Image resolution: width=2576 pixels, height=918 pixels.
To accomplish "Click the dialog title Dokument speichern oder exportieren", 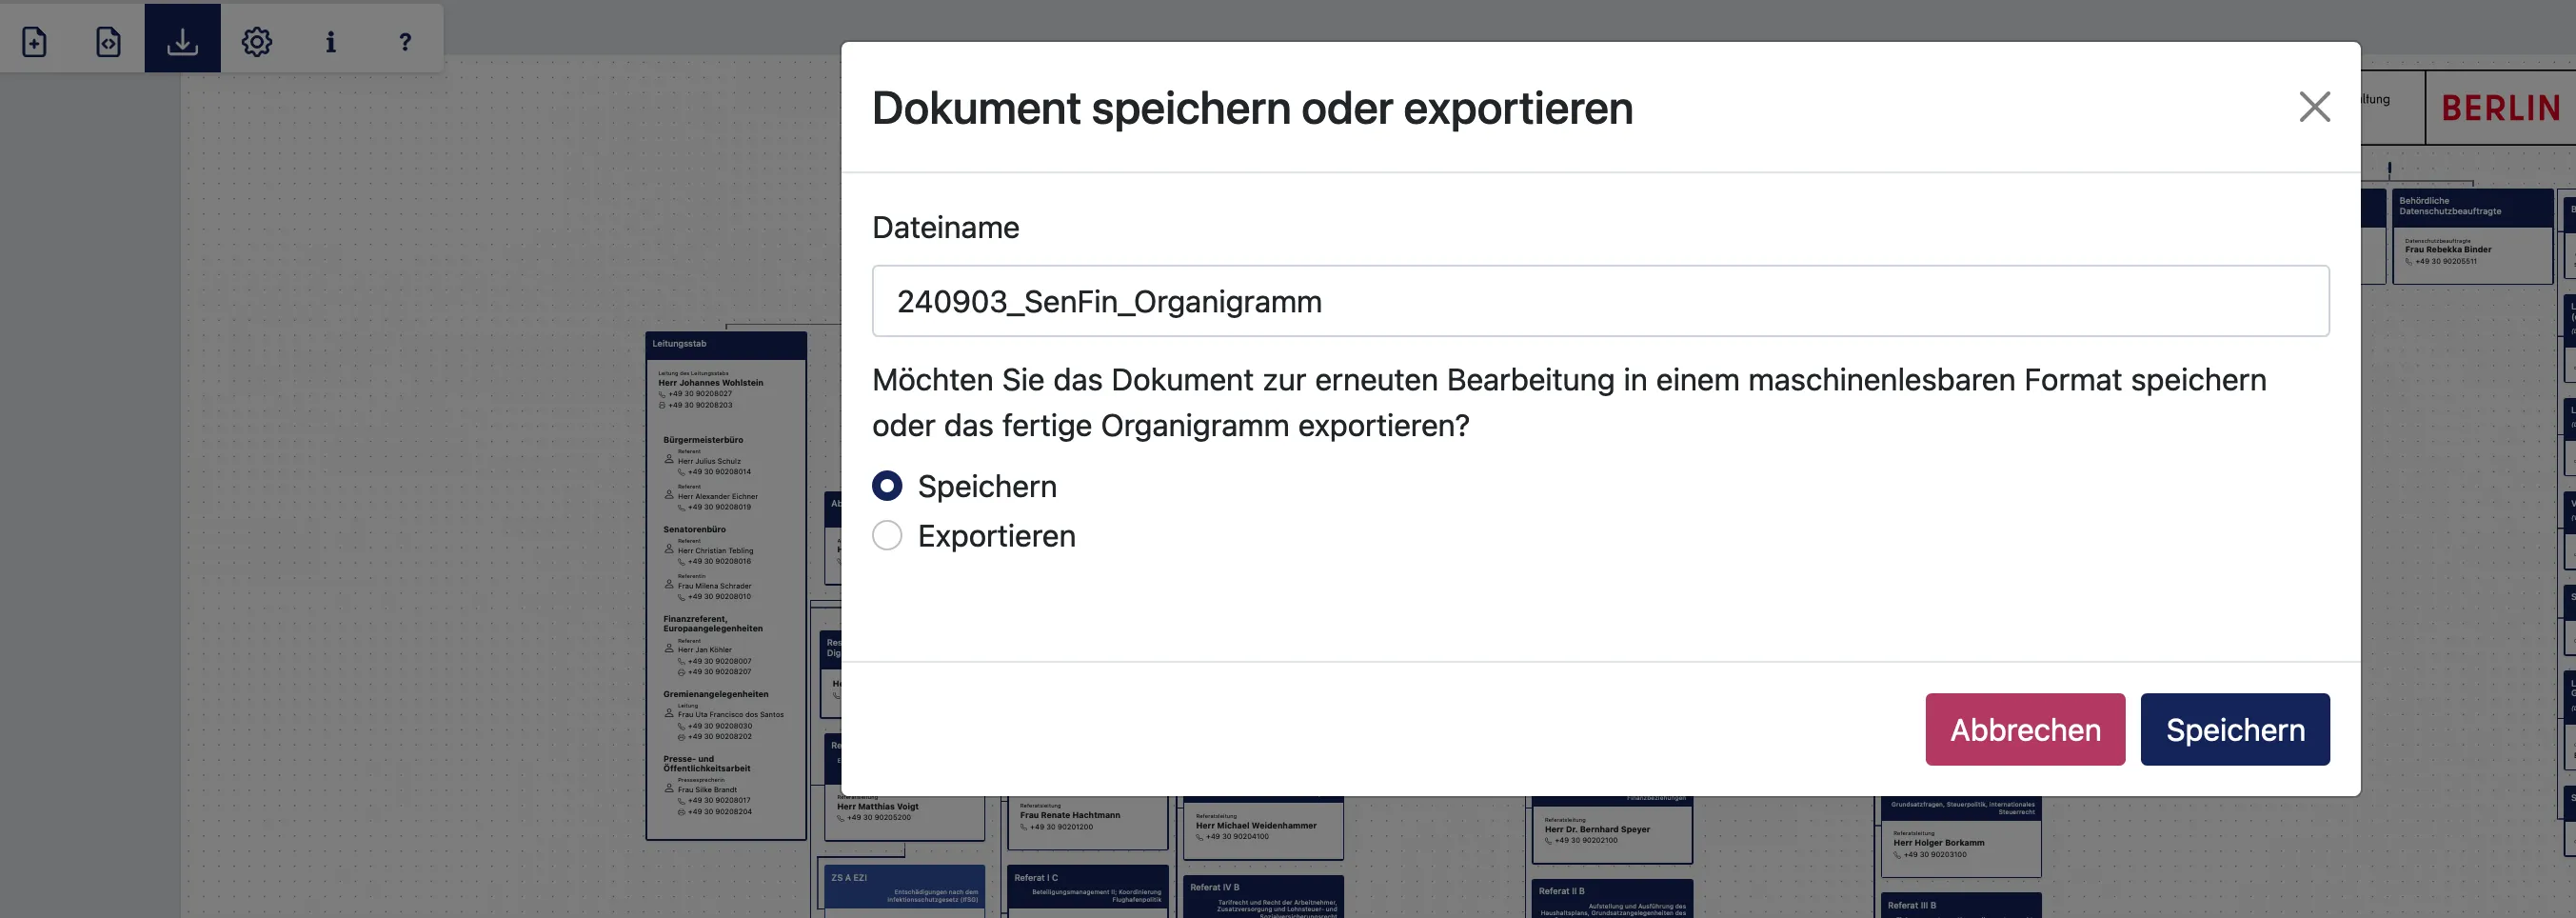I will point(1252,108).
